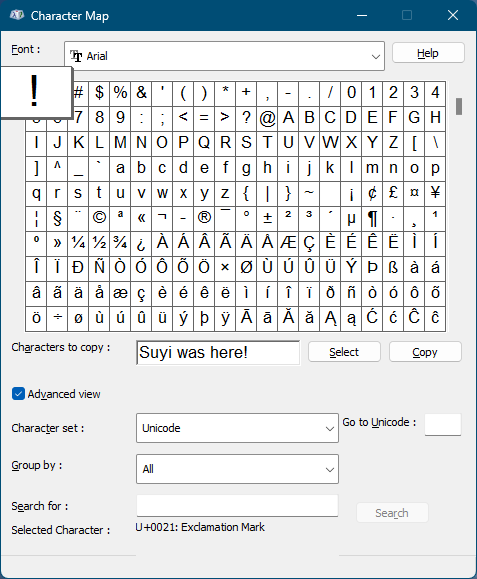Select the one half ½ fraction

pyautogui.click(x=99, y=243)
